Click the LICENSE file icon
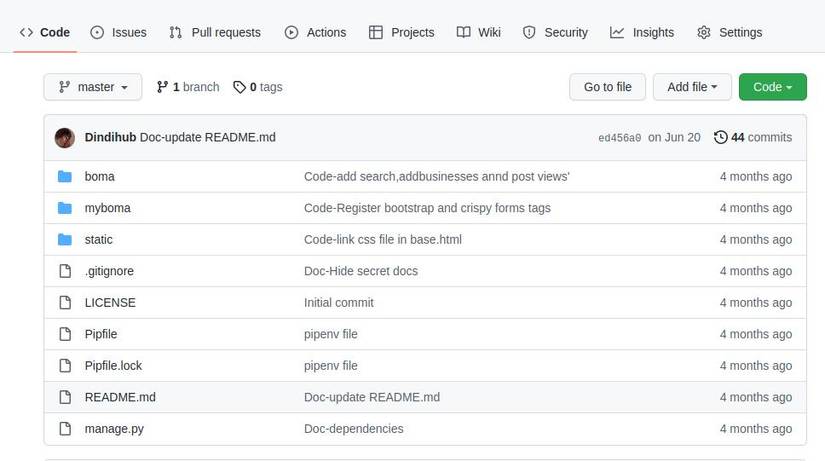 65,303
